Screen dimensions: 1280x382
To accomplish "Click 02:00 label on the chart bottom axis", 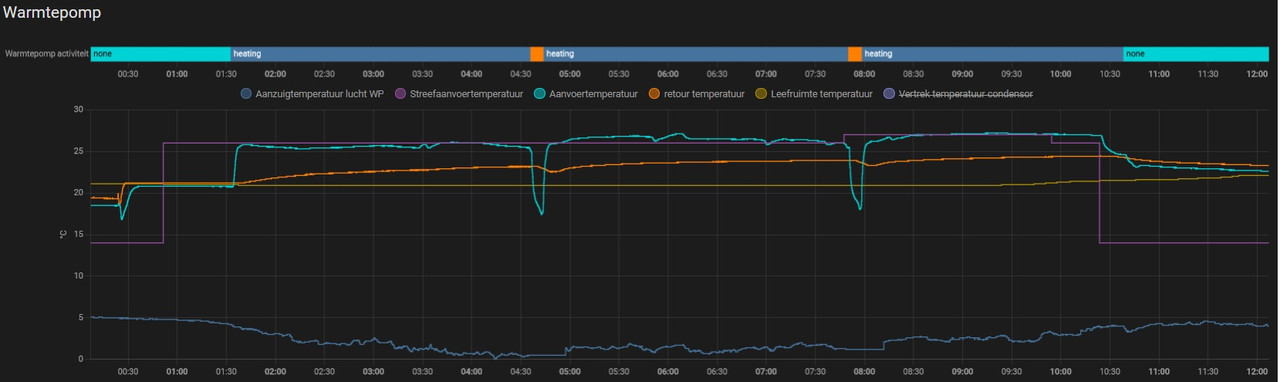I will click(275, 371).
